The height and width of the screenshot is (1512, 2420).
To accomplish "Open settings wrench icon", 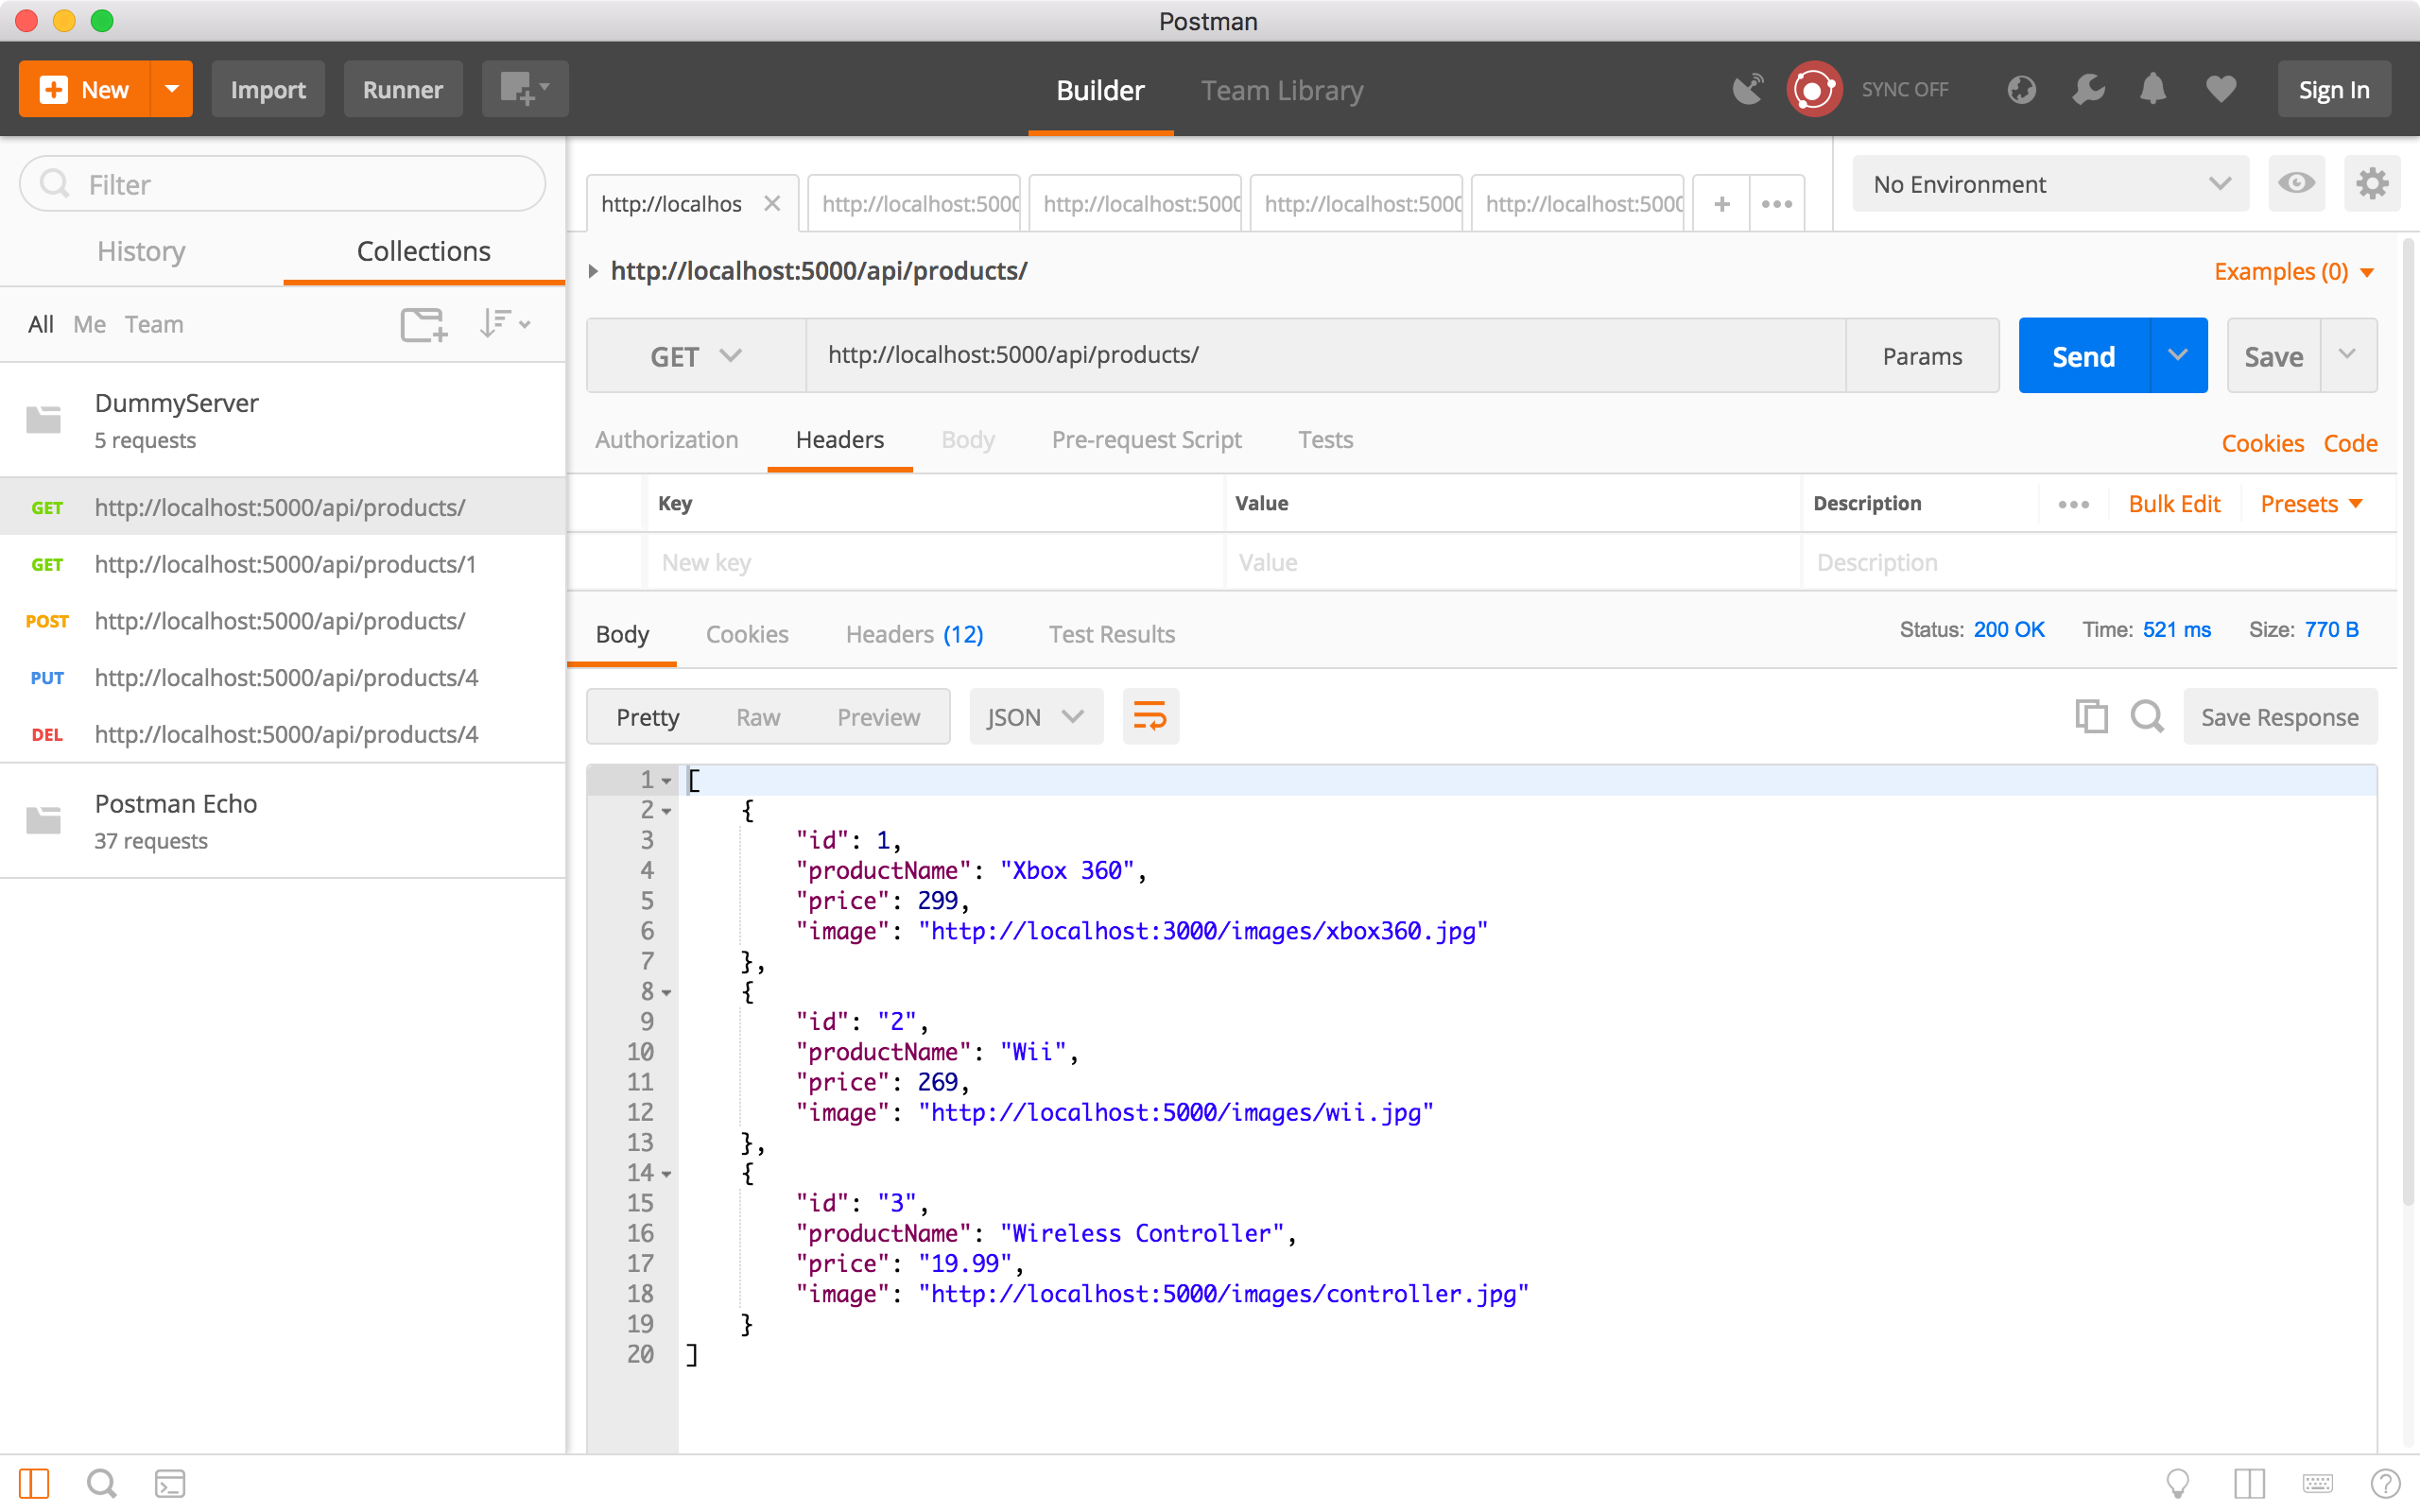I will [2088, 90].
